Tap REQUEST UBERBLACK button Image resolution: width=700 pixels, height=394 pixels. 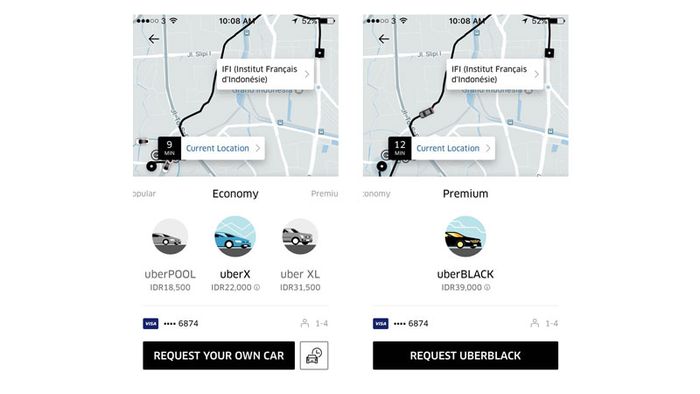(466, 356)
